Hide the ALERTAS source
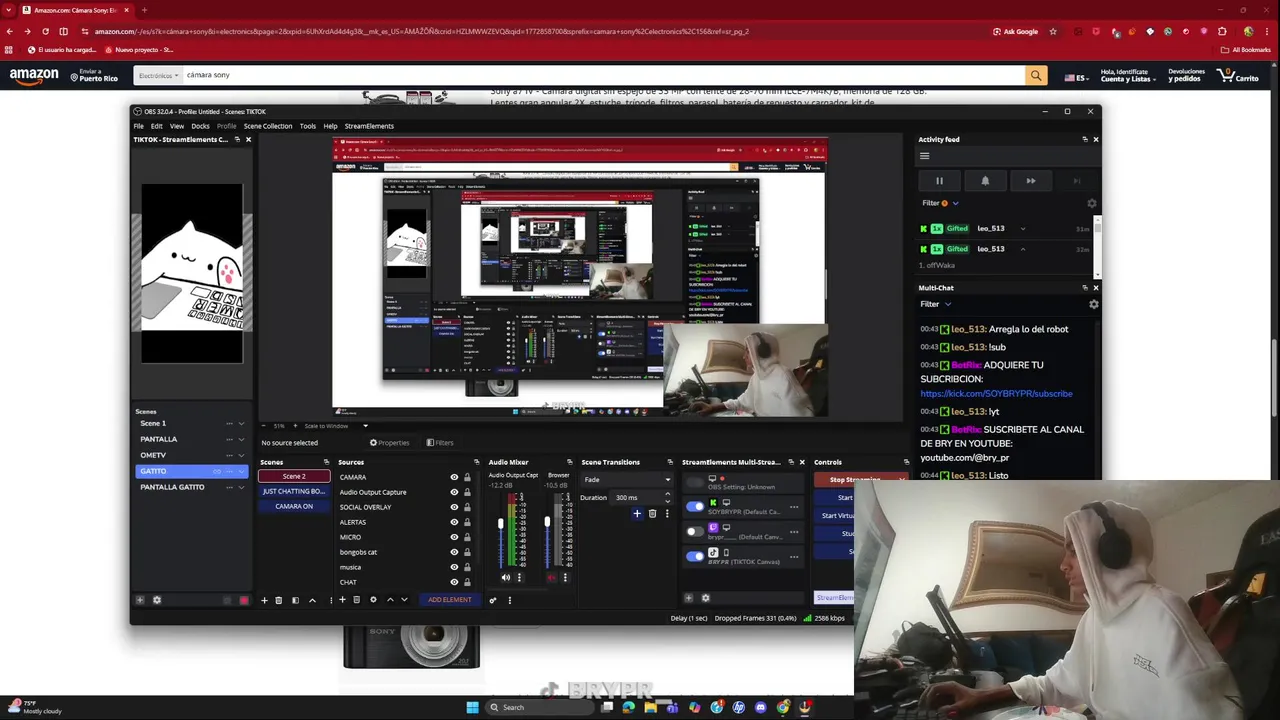 click(x=454, y=522)
